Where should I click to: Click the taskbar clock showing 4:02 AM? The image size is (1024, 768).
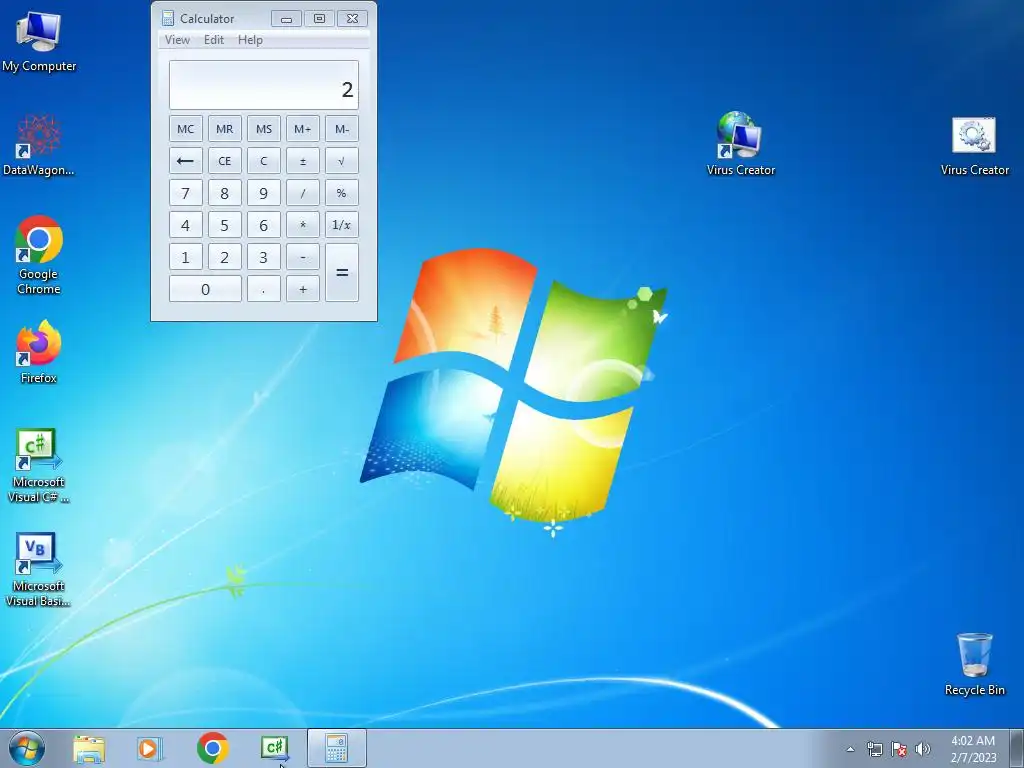tap(973, 749)
